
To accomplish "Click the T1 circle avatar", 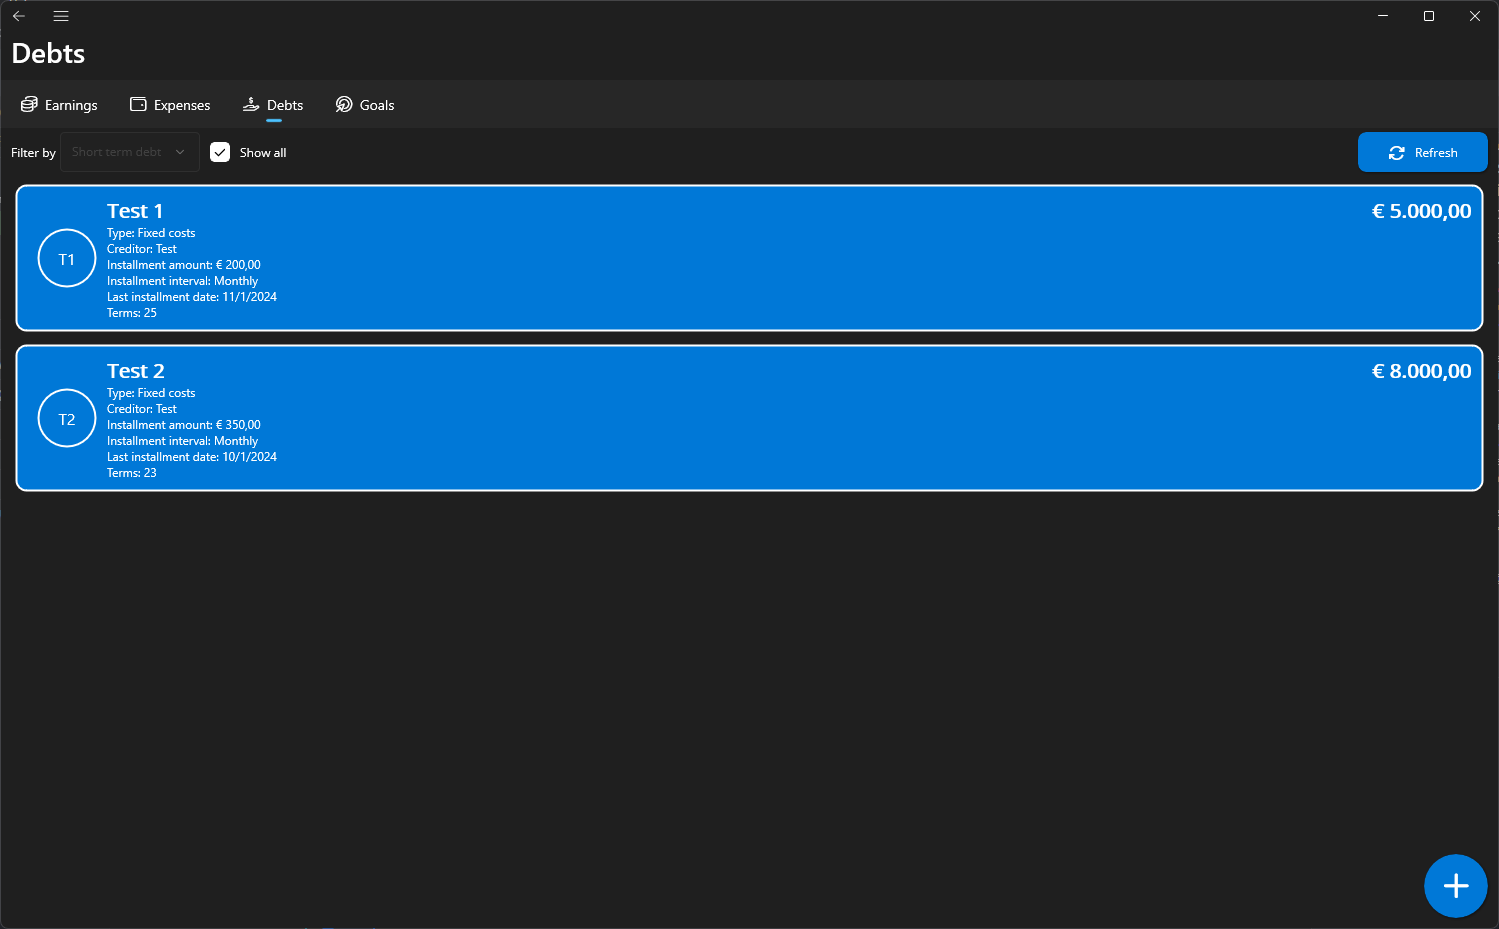I will pos(67,258).
